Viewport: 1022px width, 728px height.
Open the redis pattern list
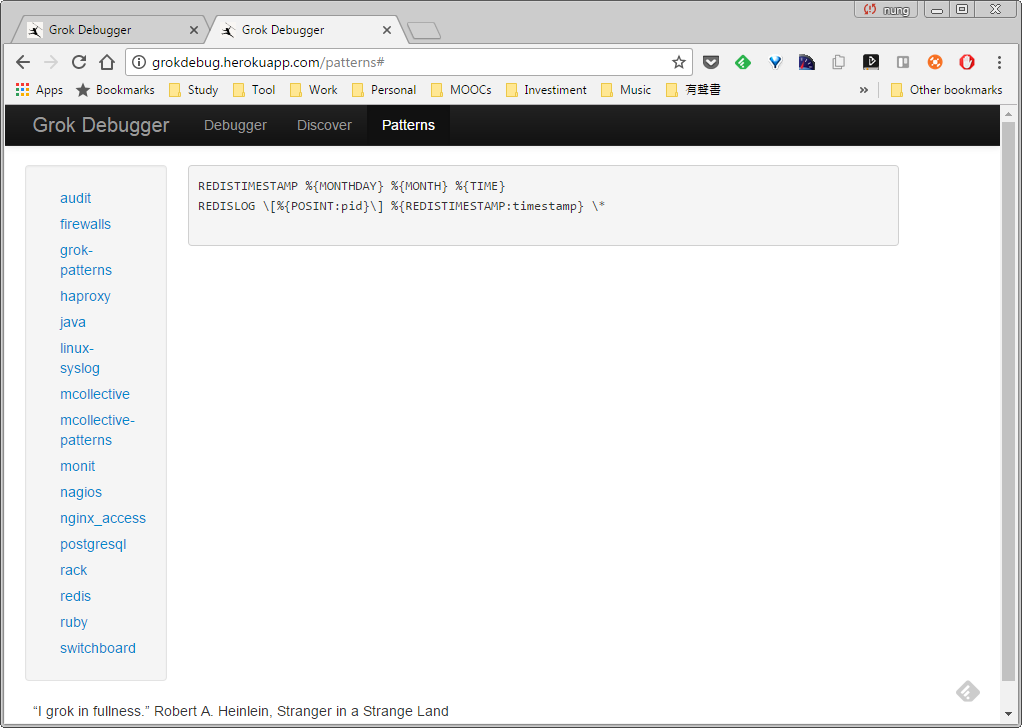tap(76, 596)
